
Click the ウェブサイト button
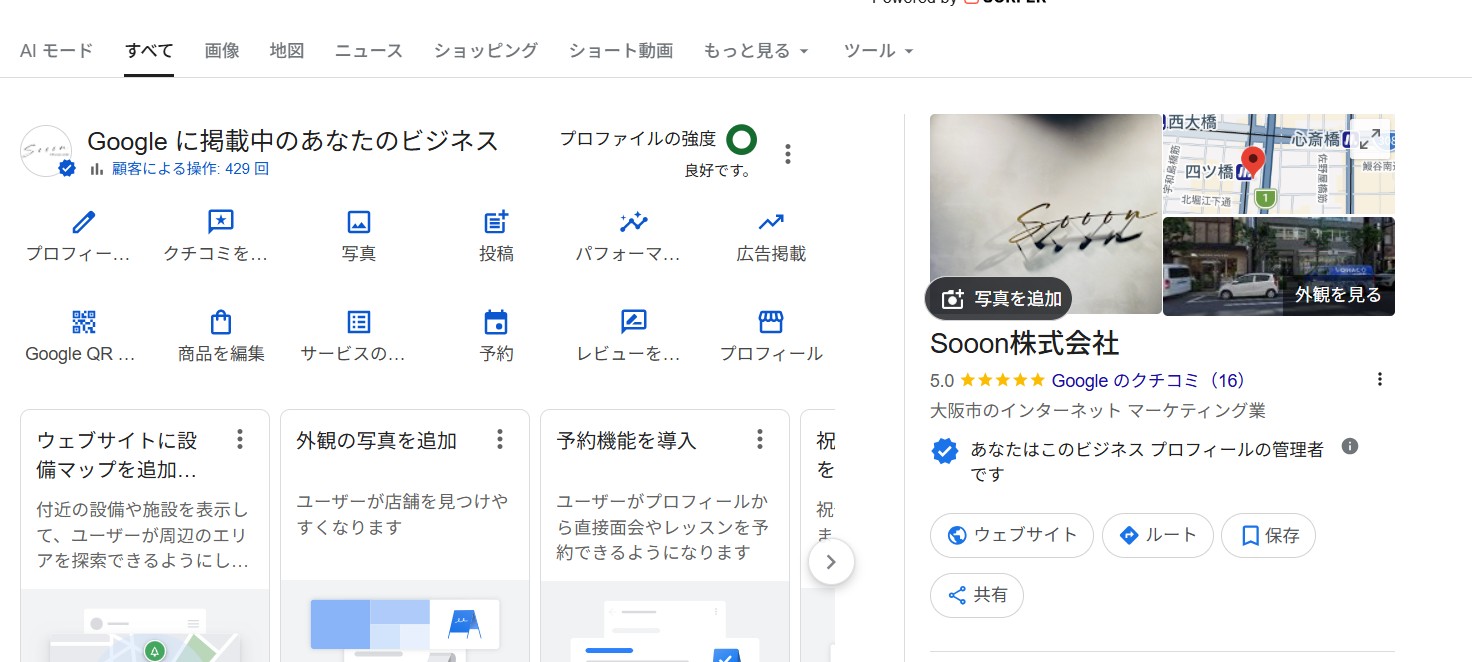pyautogui.click(x=1011, y=535)
